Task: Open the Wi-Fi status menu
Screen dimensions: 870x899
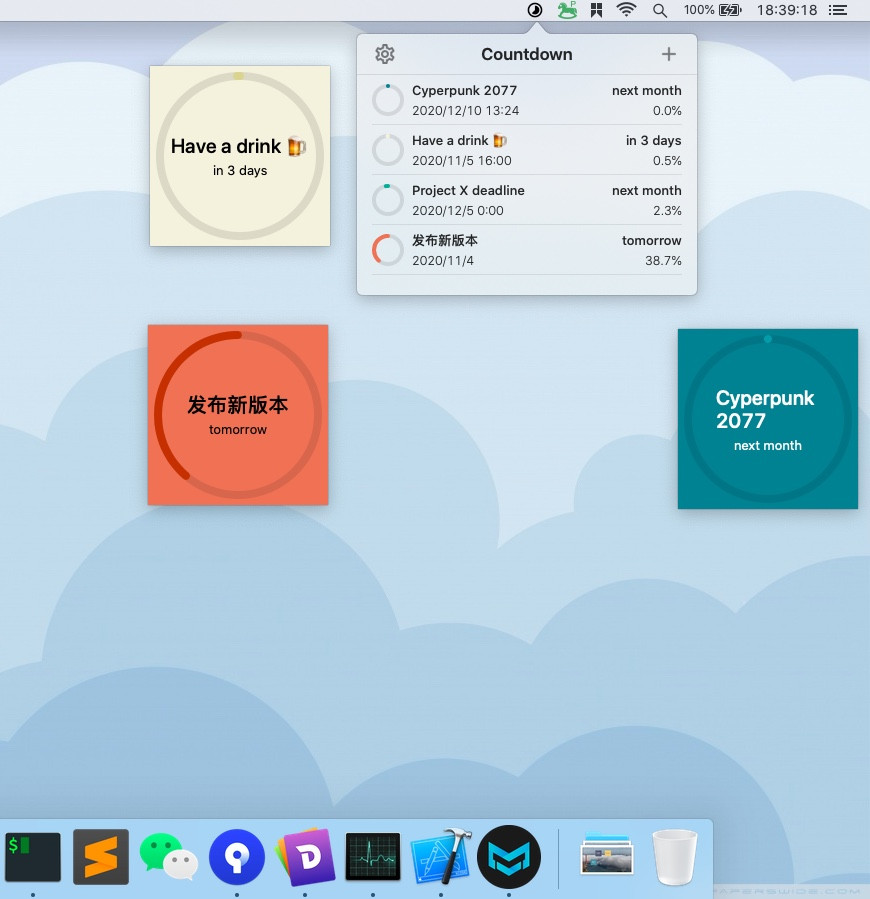Action: (626, 10)
